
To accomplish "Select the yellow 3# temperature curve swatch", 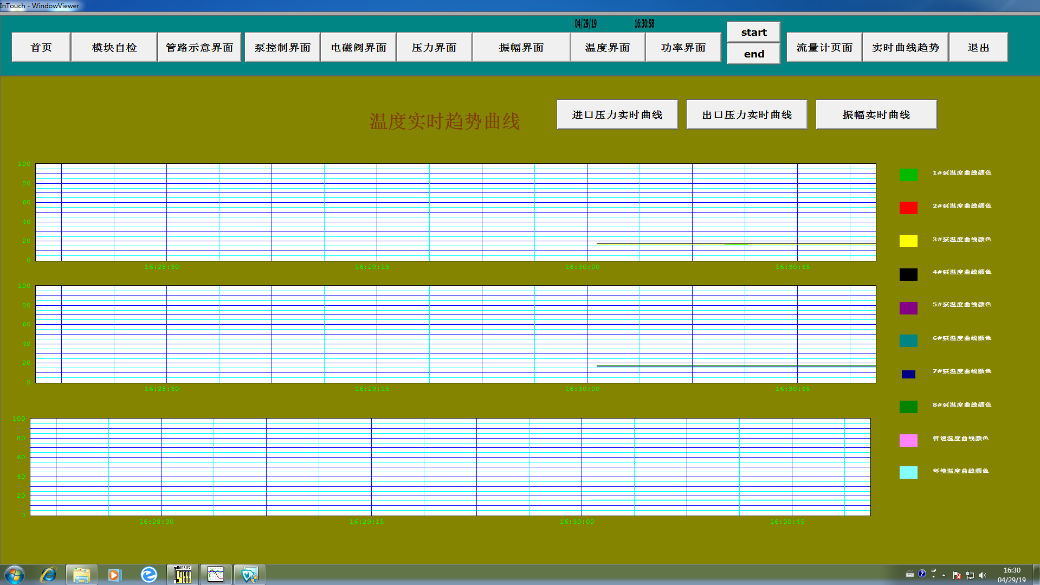I will 908,241.
